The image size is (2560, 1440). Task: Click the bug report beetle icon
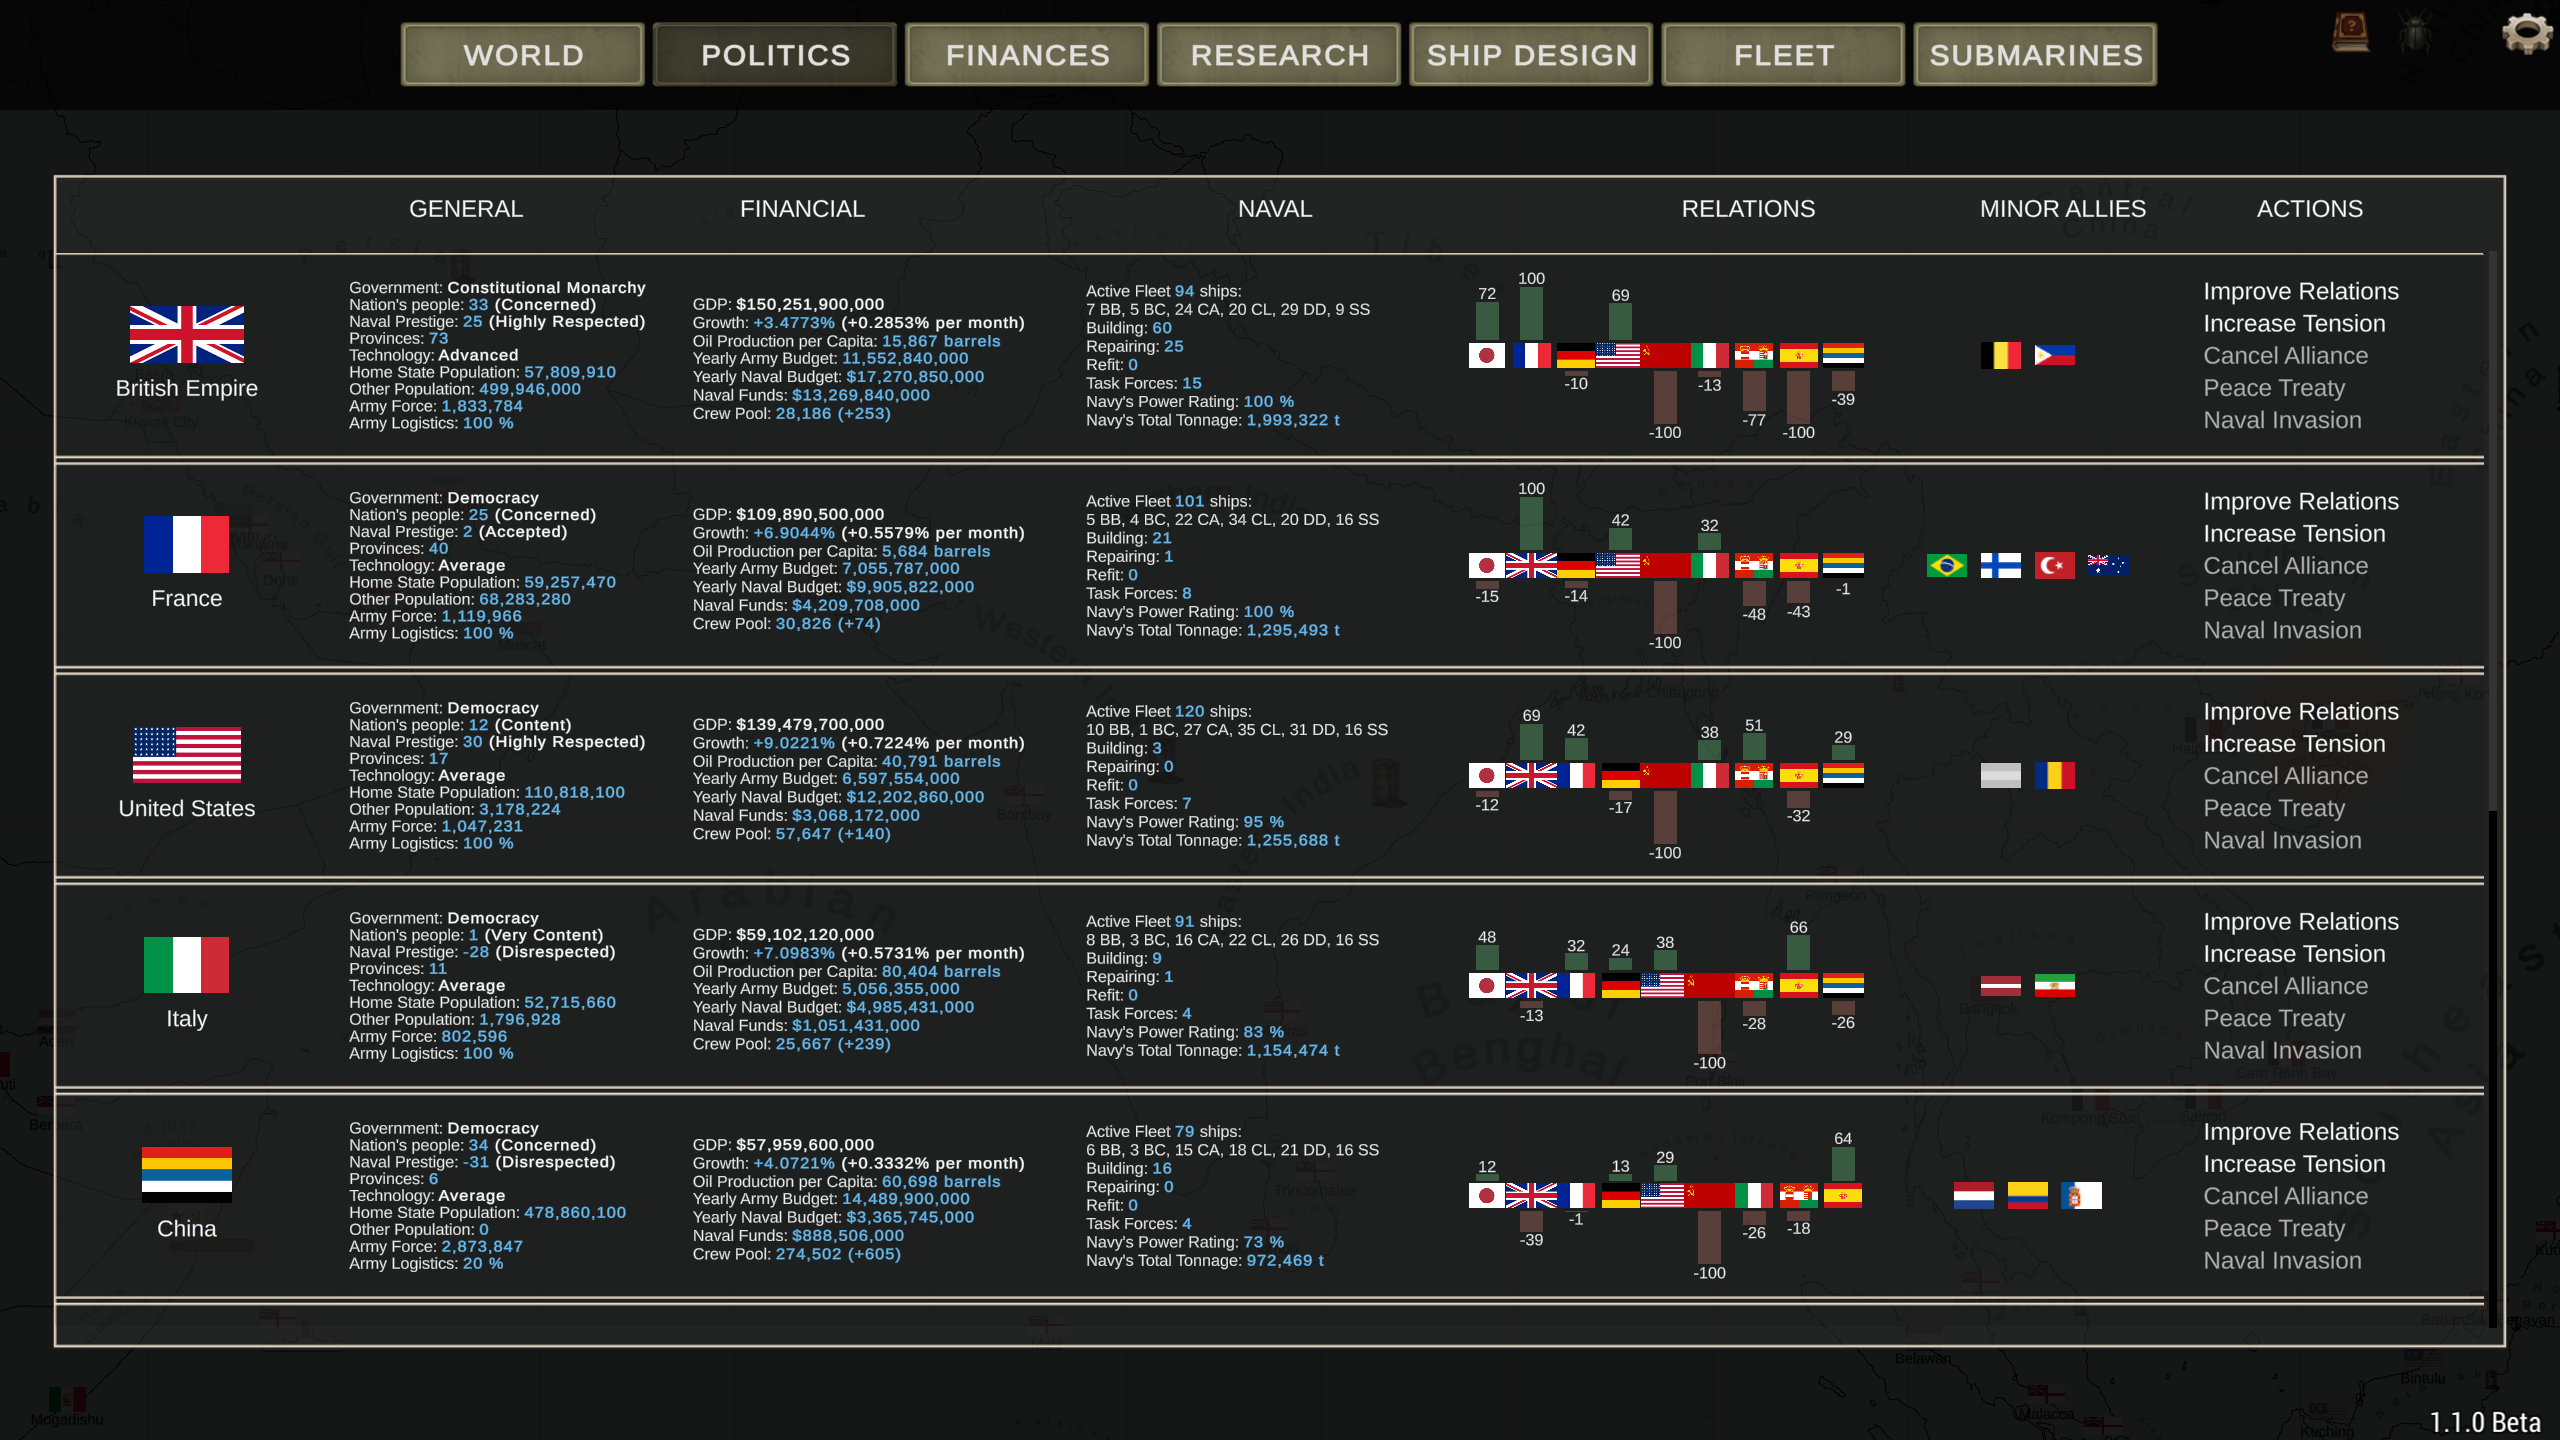(2415, 33)
